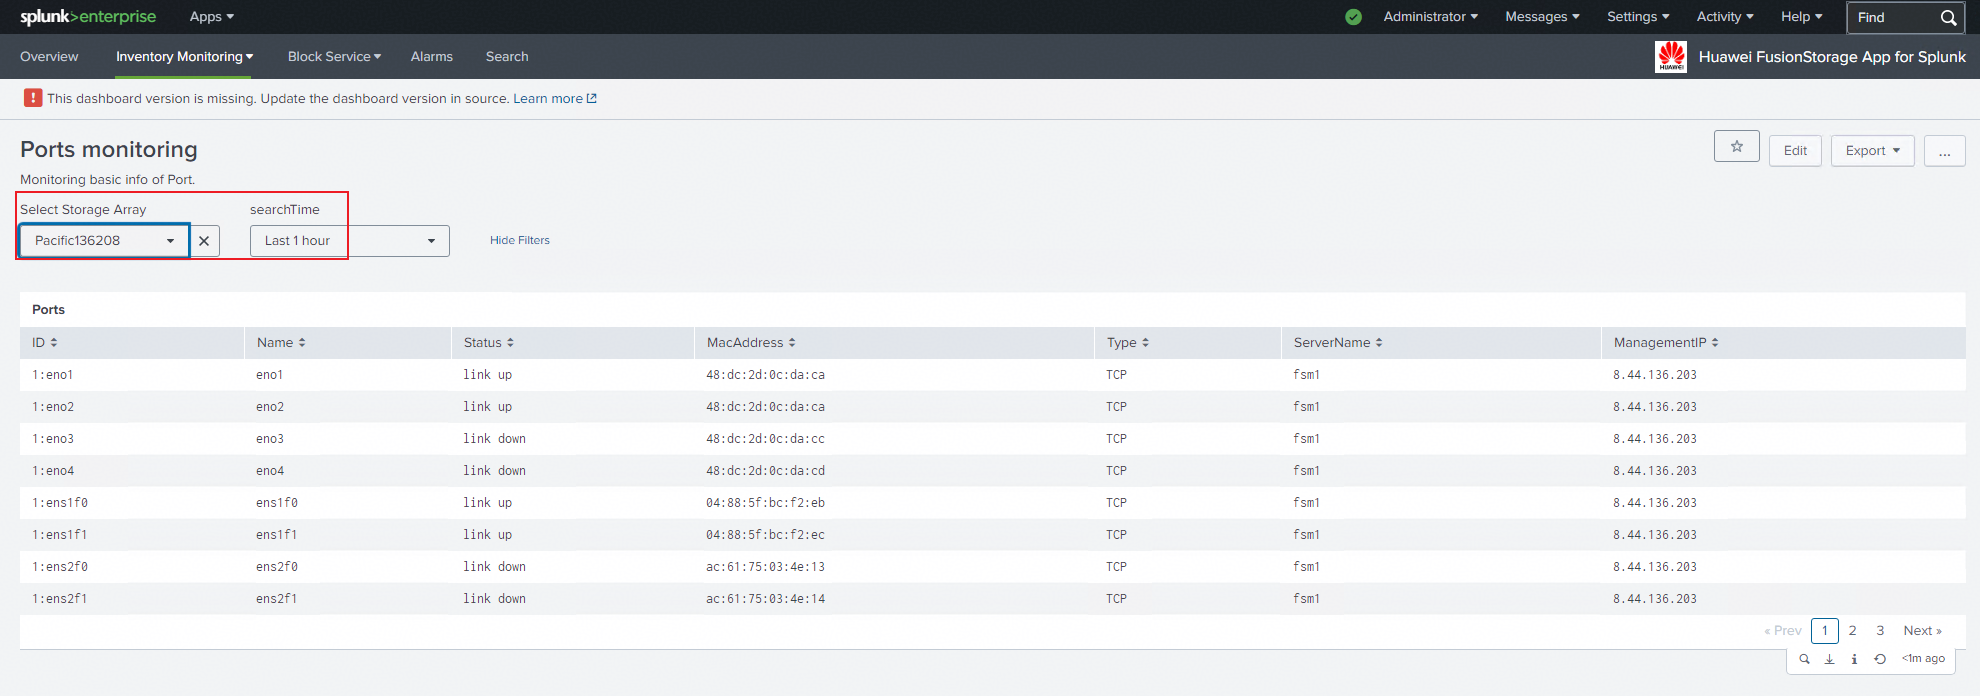Click MAC address ac:61:75:03:4e:14
Screen dimensions: 1980x696
pos(765,599)
